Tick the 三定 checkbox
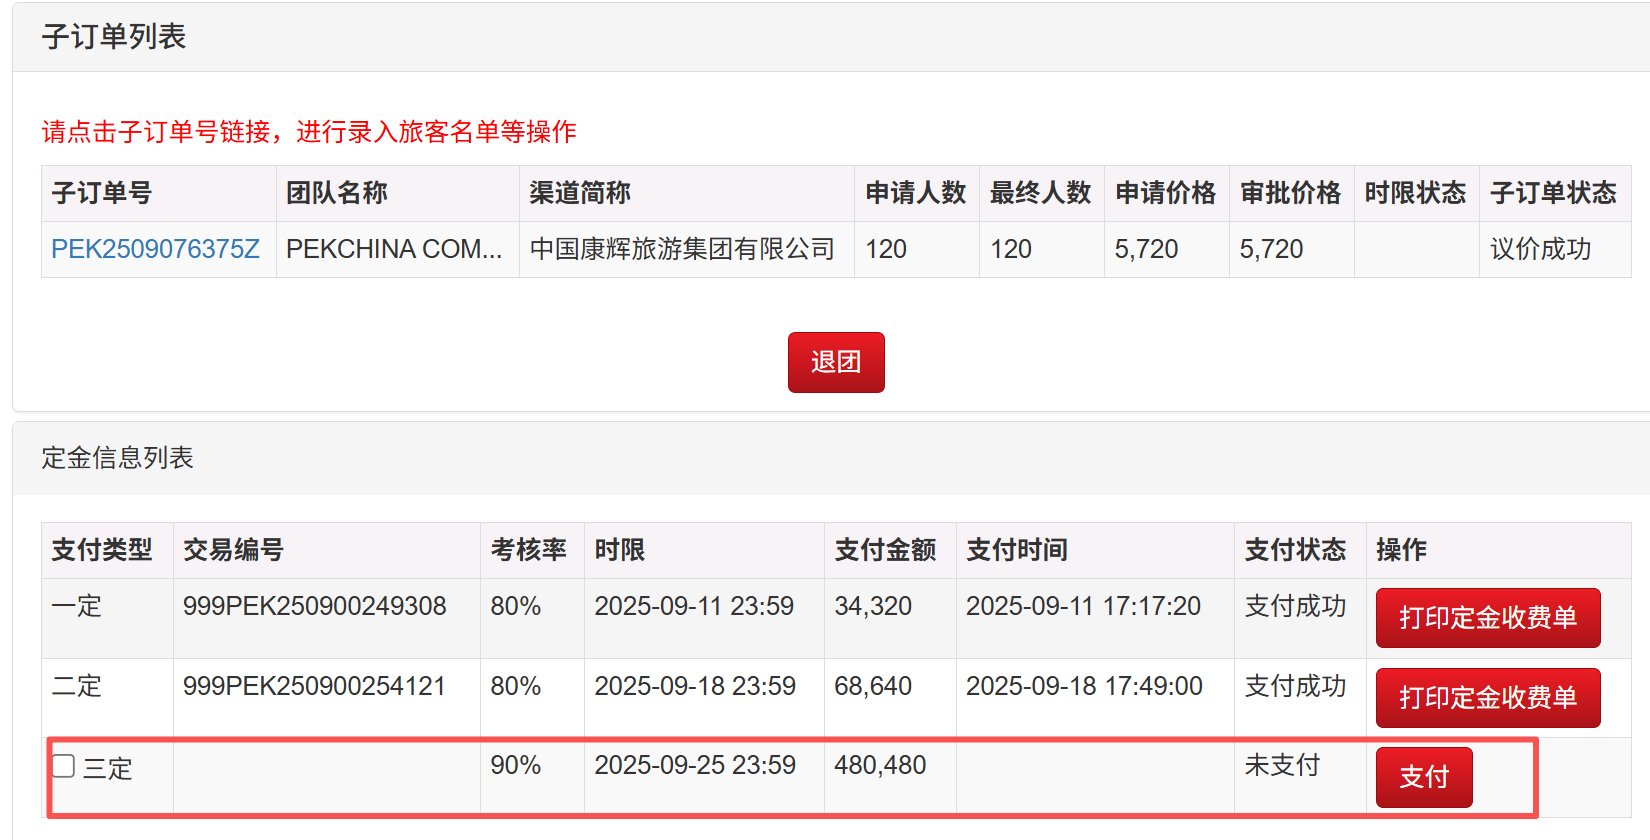Image resolution: width=1650 pixels, height=840 pixels. (x=64, y=766)
